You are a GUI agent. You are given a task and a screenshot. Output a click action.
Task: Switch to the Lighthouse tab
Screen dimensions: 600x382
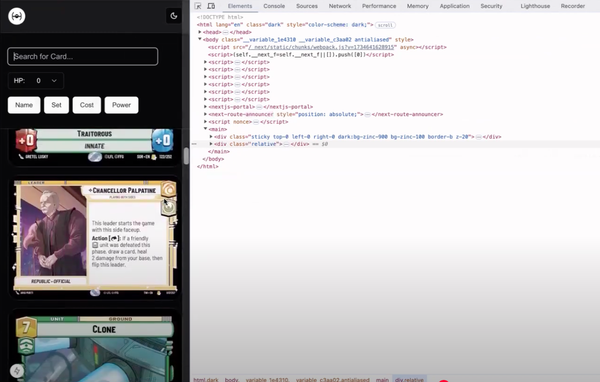tap(535, 6)
